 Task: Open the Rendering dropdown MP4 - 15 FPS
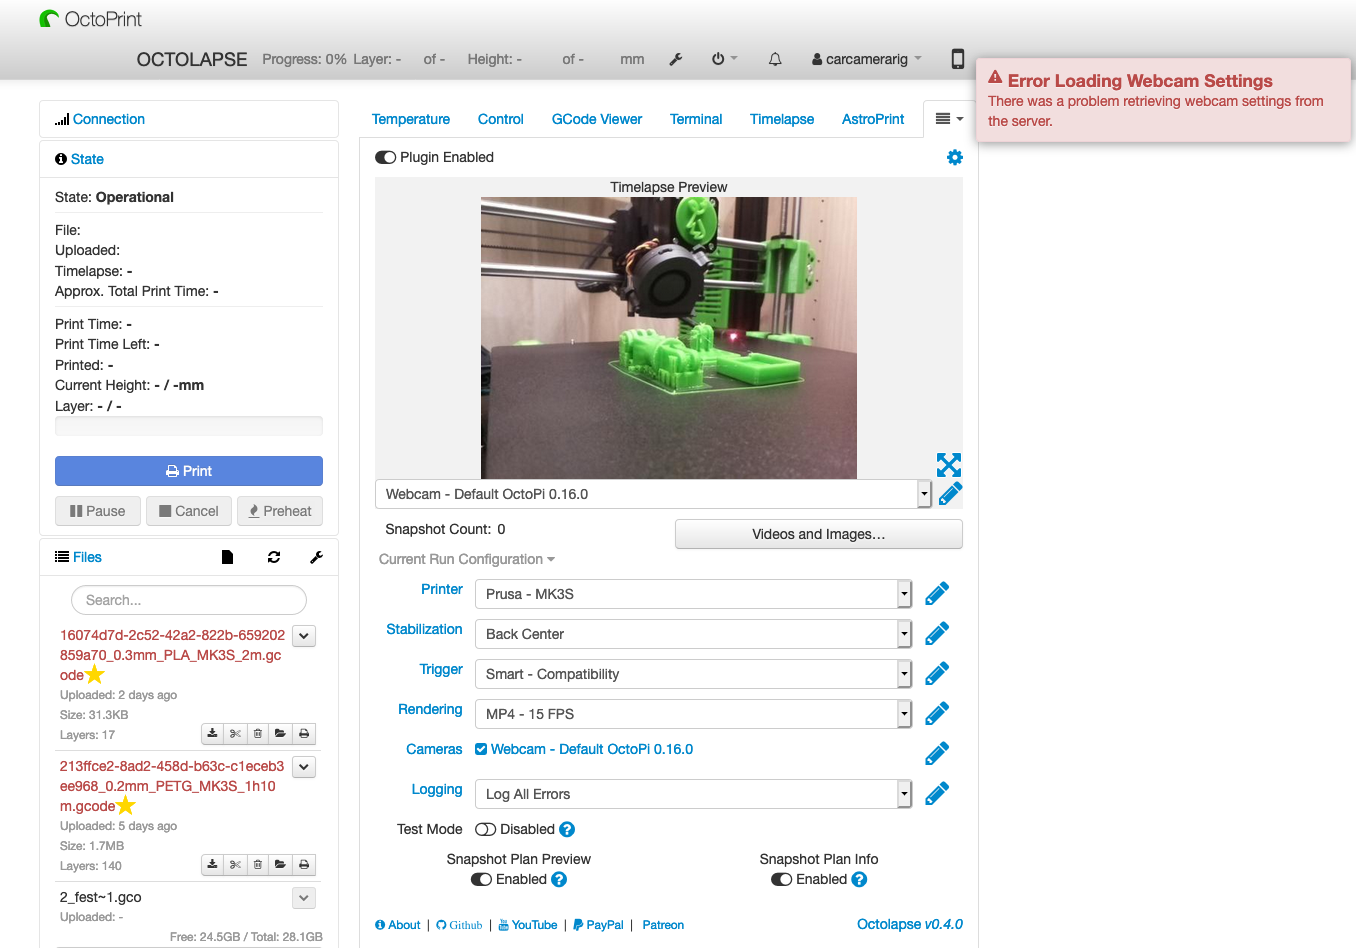click(693, 714)
